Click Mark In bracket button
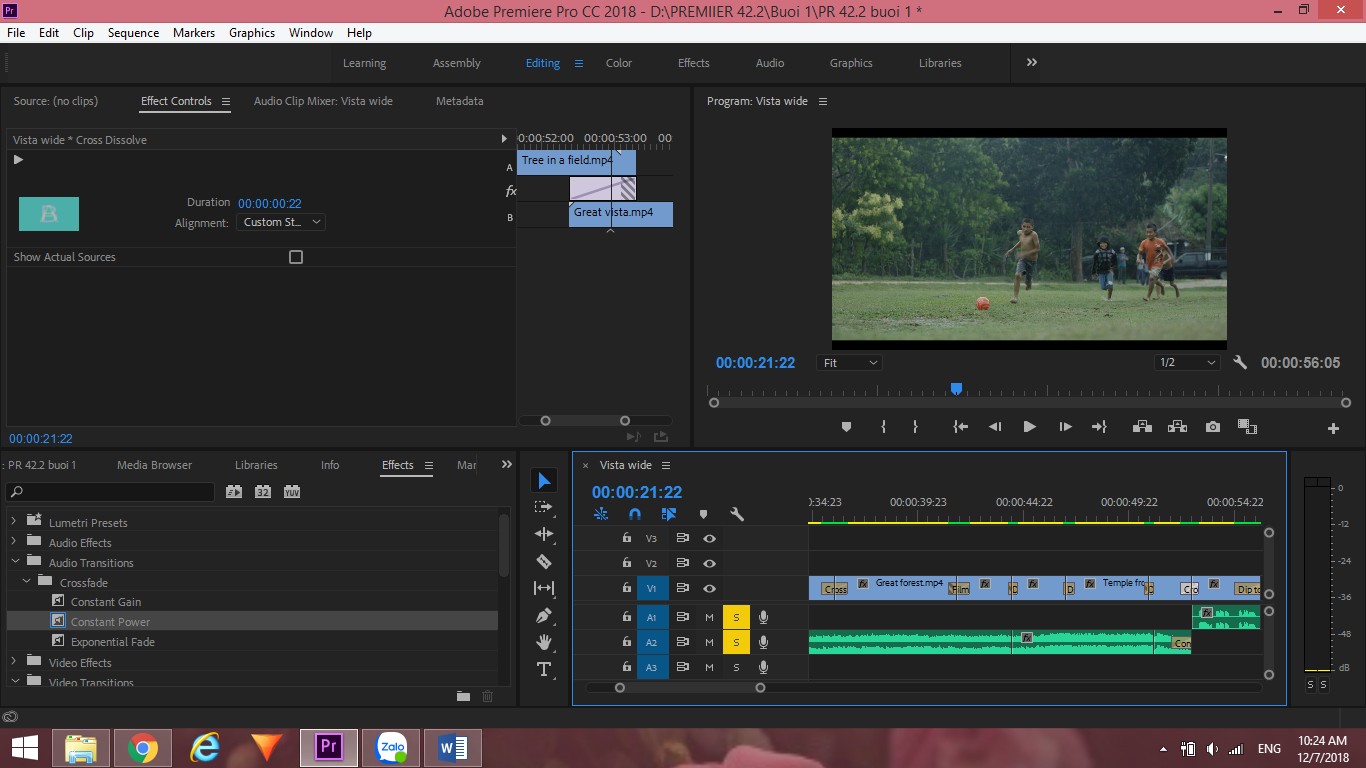The image size is (1366, 768). coord(883,427)
